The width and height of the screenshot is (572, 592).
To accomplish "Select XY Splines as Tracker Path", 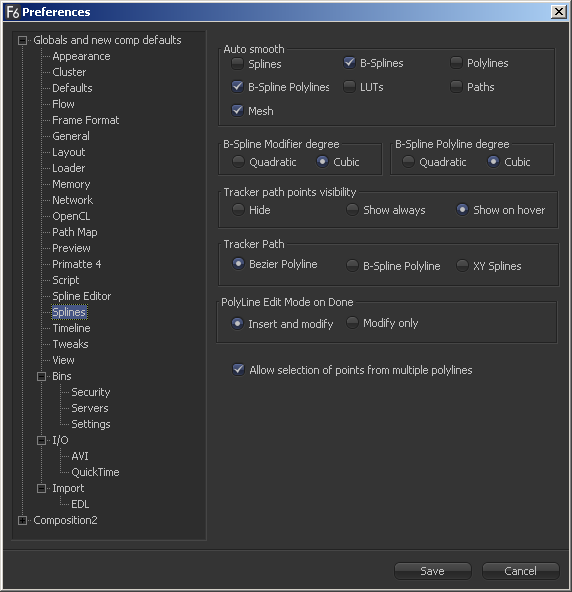I will [462, 265].
